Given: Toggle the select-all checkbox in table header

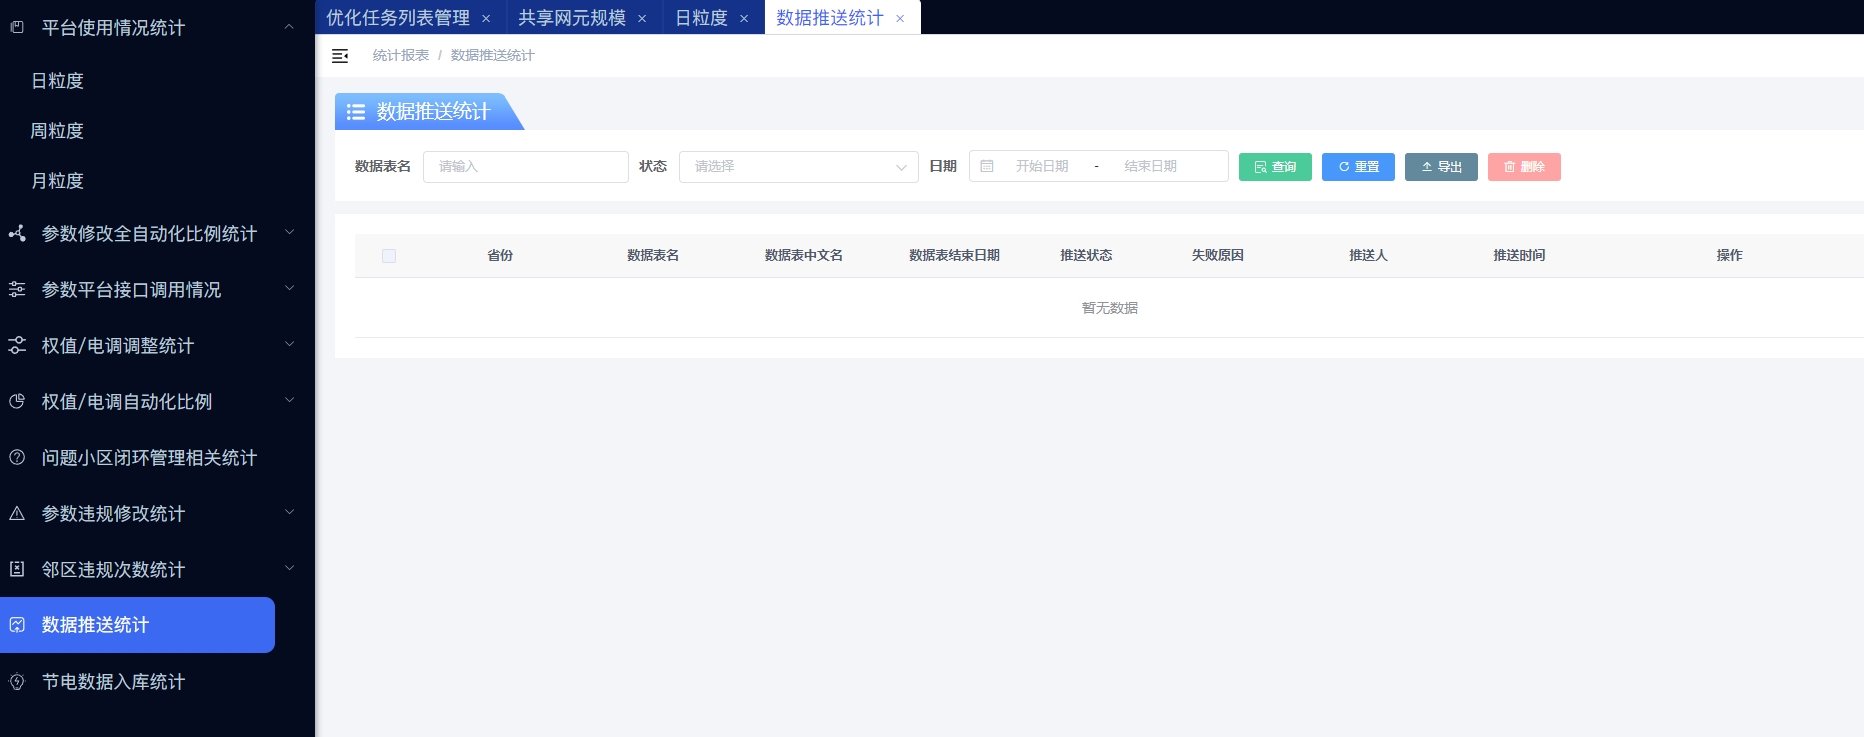Looking at the screenshot, I should (x=389, y=256).
